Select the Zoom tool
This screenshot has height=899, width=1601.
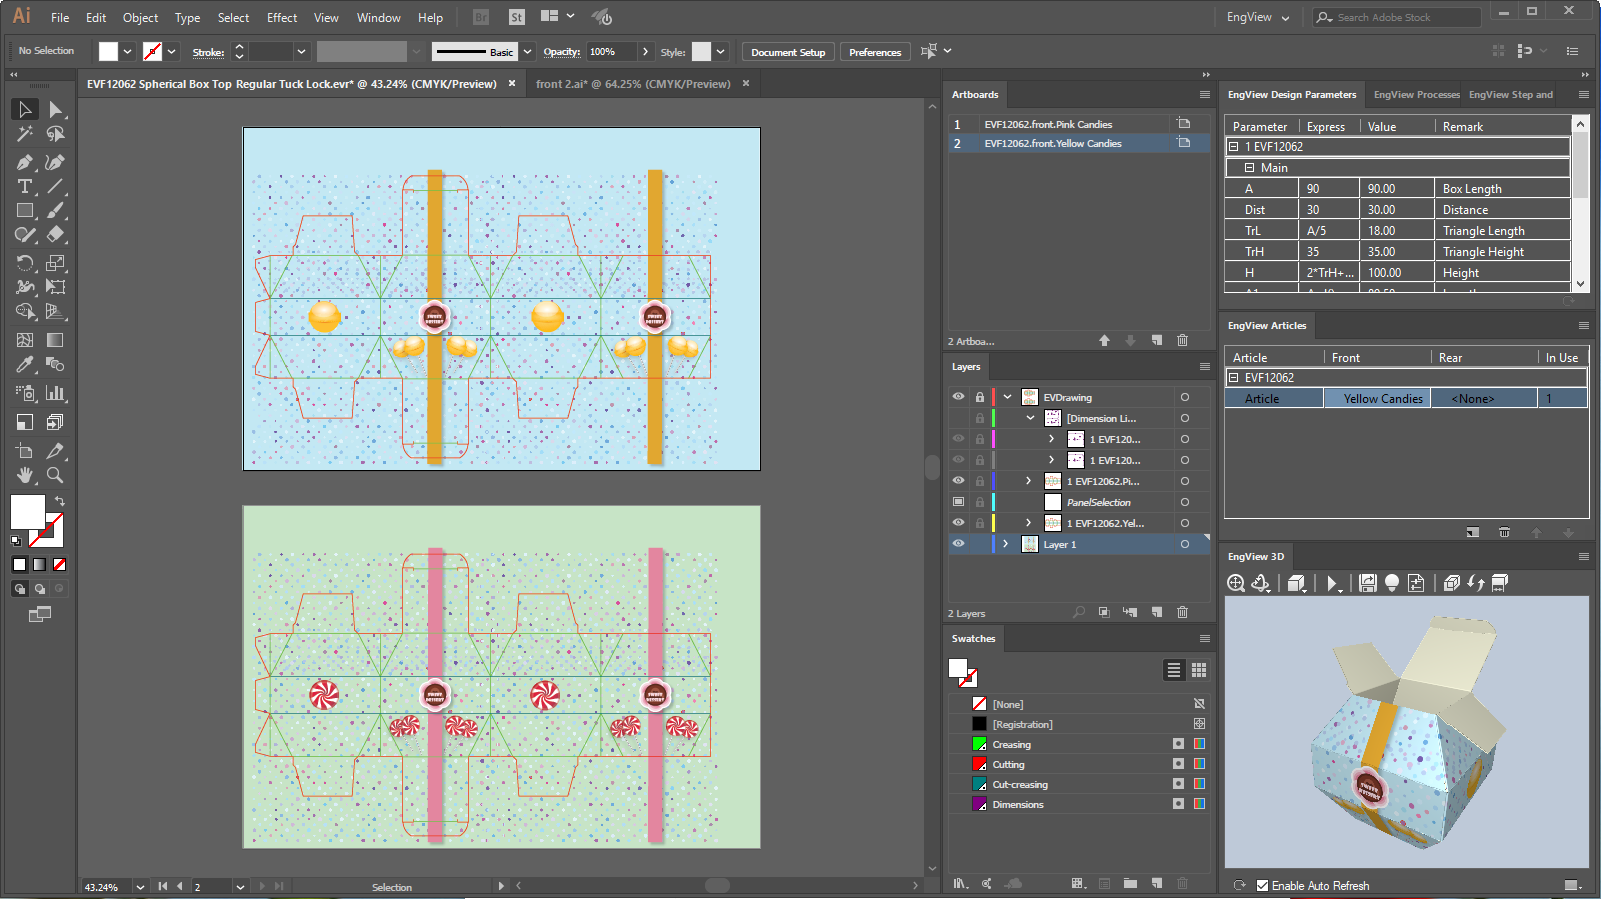[x=55, y=476]
